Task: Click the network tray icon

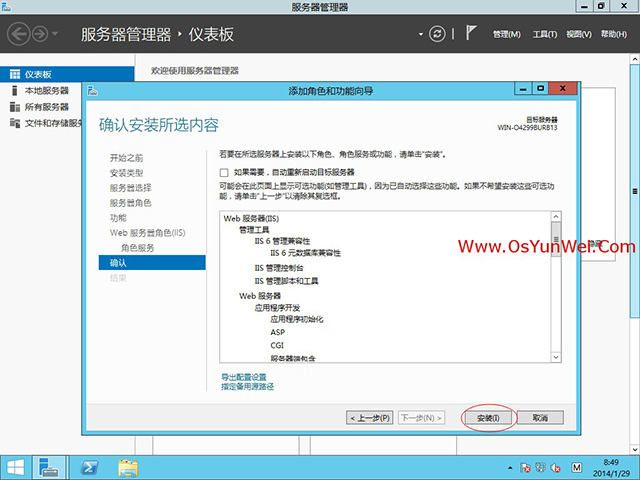Action: [x=540, y=467]
